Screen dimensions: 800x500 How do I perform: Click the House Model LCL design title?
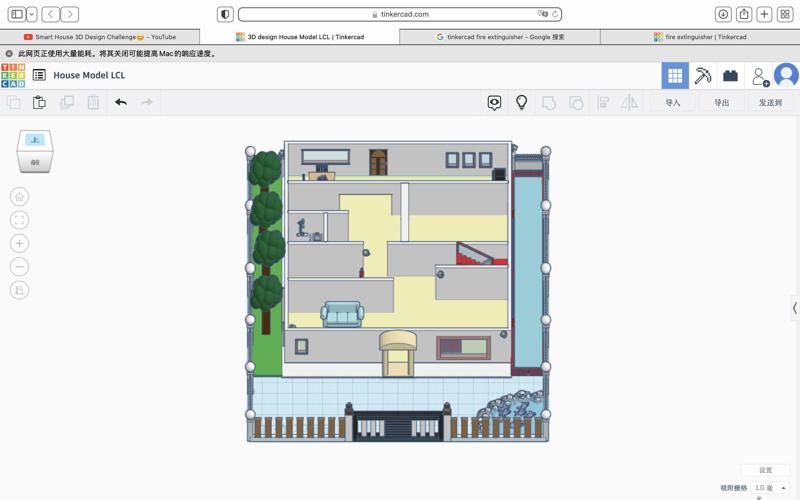coord(89,75)
